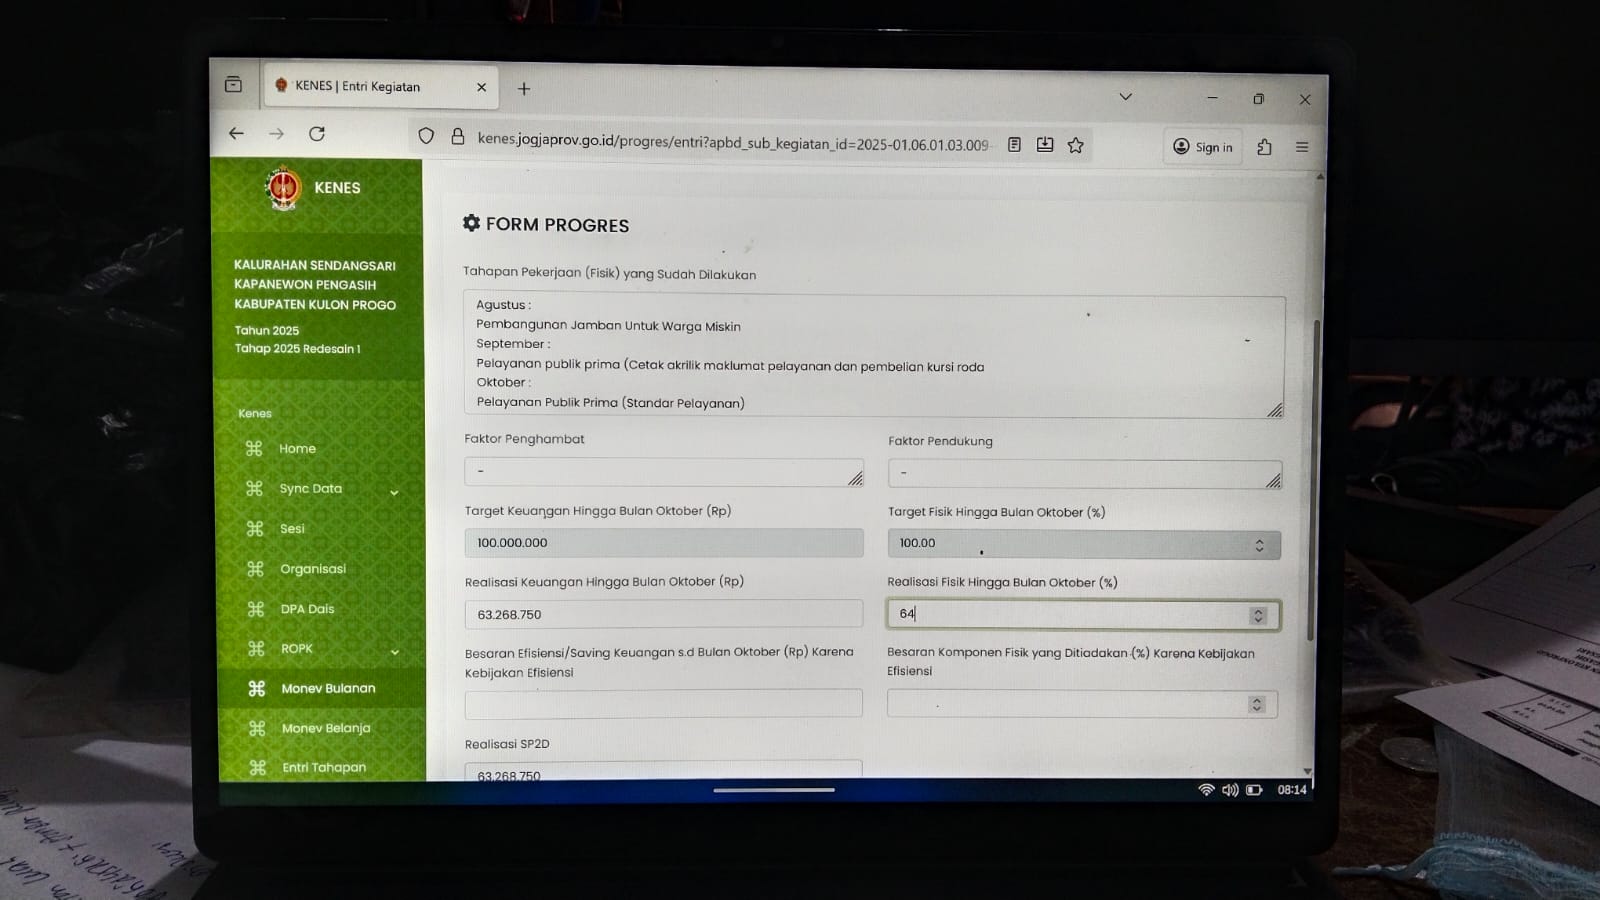Click the tracking protection shield icon
This screenshot has height=900, width=1600.
click(x=426, y=136)
